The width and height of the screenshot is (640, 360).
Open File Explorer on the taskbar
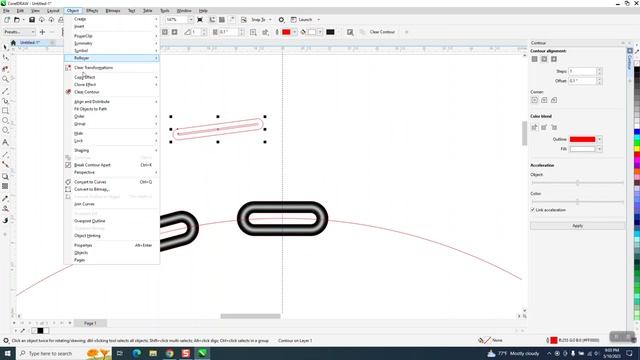tap(153, 353)
